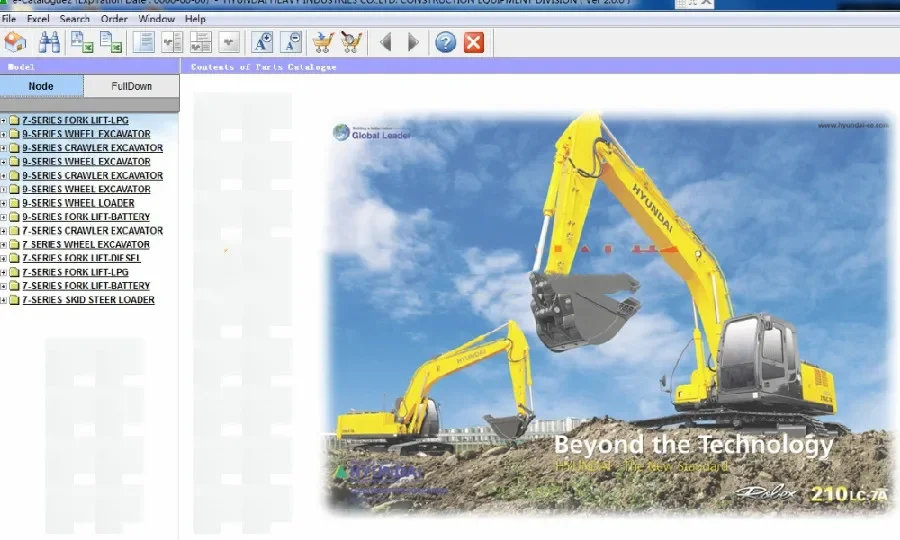This screenshot has width=900, height=540.
Task: Click the right arrow forward icon
Action: tap(413, 42)
